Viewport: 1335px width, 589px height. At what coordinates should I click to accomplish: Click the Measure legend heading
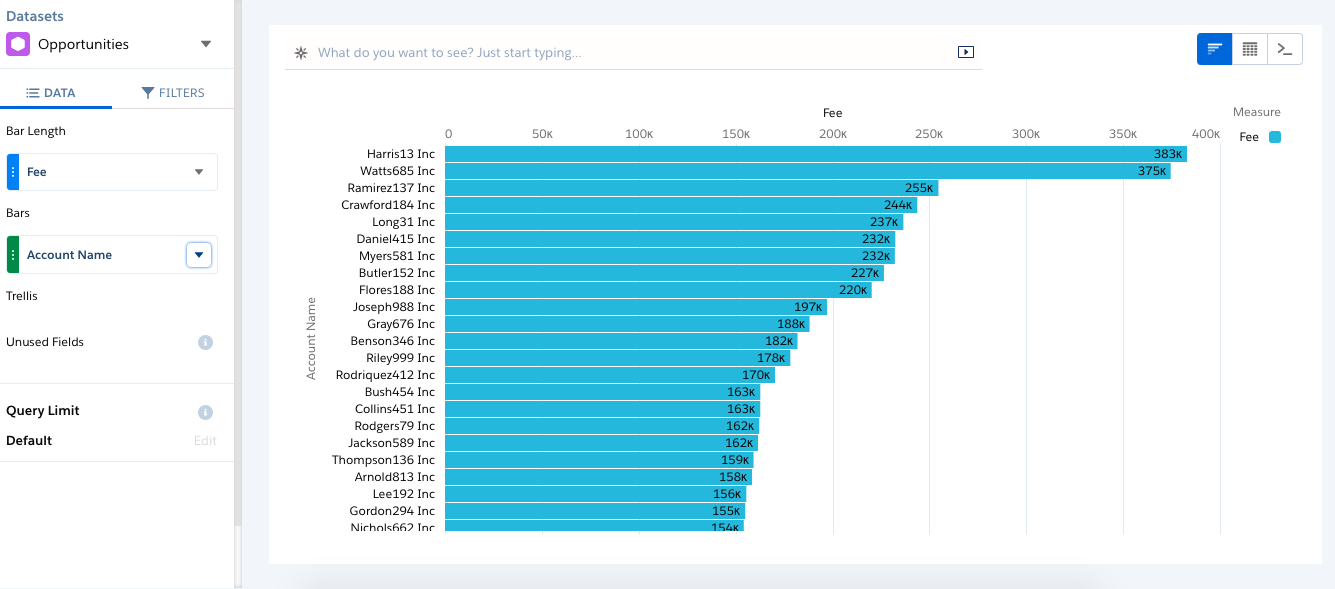(x=1257, y=112)
